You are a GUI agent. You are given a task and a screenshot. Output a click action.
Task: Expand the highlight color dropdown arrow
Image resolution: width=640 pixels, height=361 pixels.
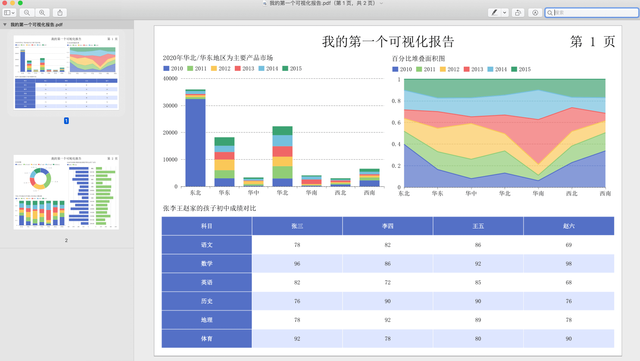tap(504, 13)
